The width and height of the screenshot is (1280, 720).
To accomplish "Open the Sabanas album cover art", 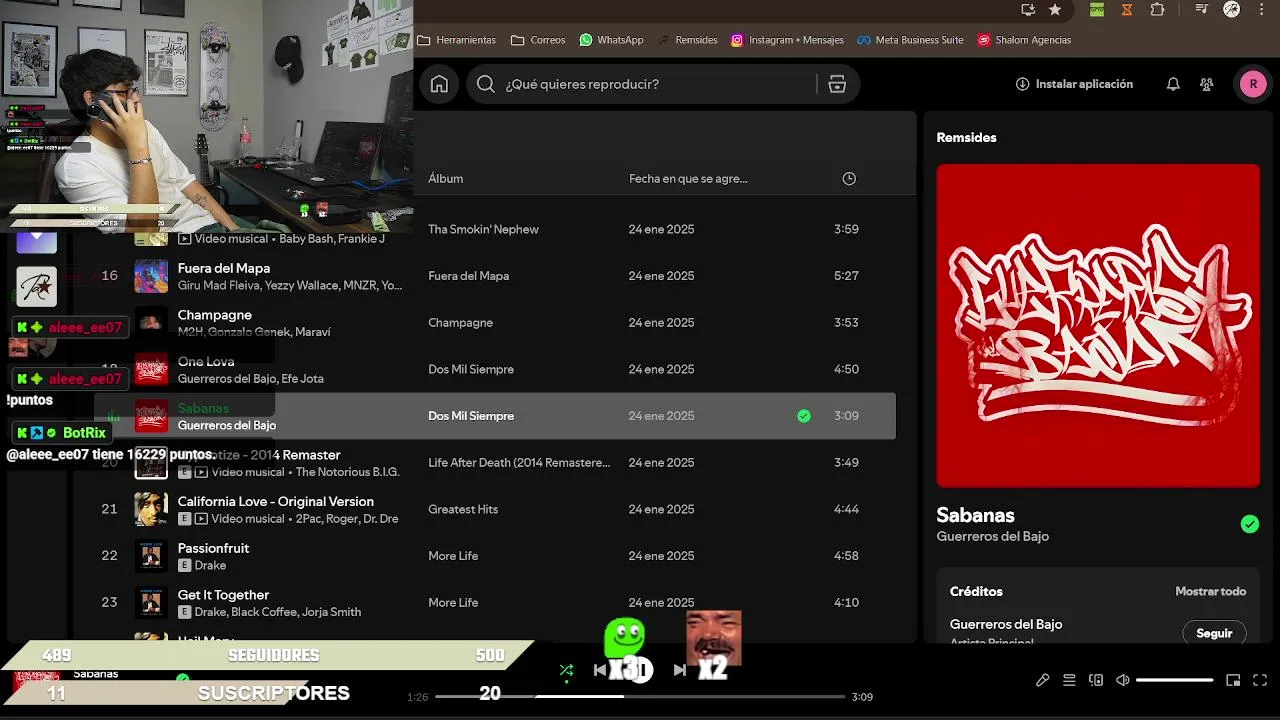I will (1098, 326).
